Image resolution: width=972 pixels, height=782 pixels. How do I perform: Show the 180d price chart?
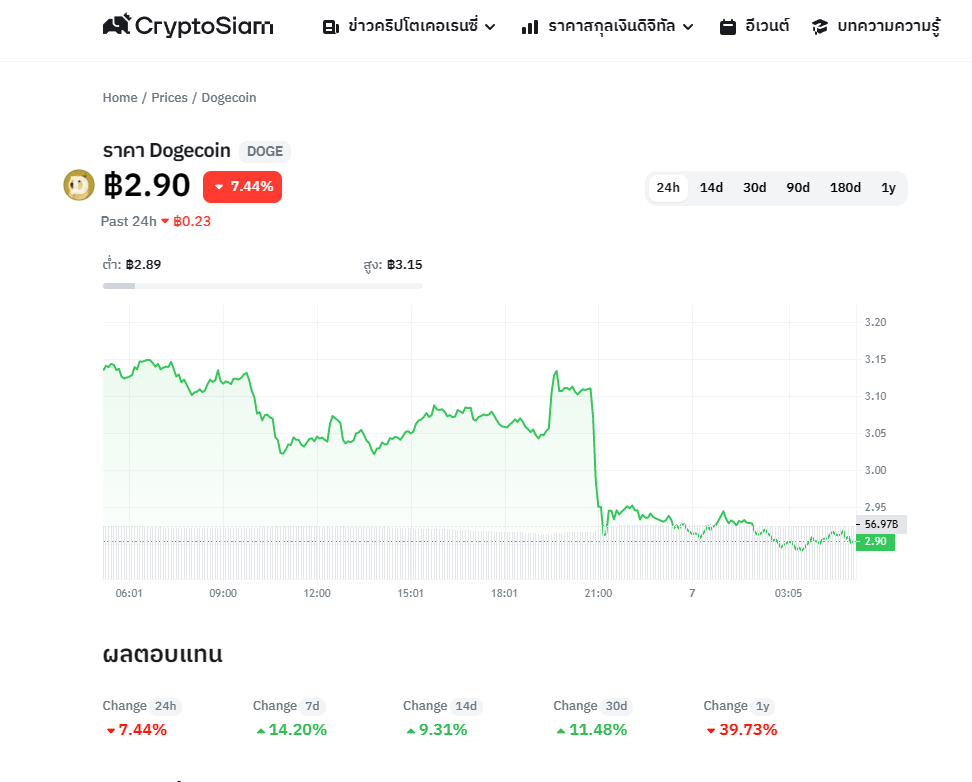click(846, 188)
